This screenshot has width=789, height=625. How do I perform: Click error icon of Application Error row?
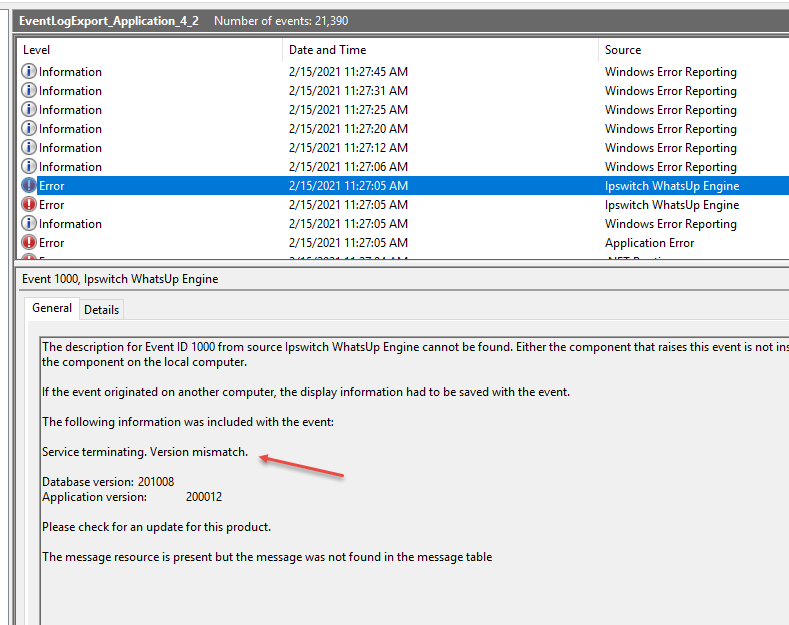[x=29, y=243]
